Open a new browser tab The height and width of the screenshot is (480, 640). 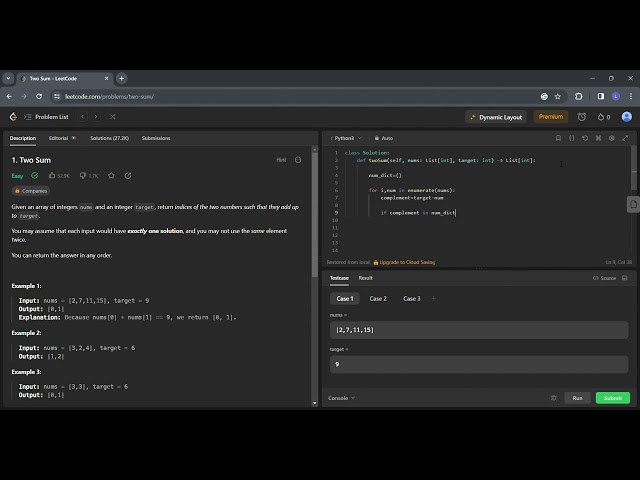pos(121,78)
